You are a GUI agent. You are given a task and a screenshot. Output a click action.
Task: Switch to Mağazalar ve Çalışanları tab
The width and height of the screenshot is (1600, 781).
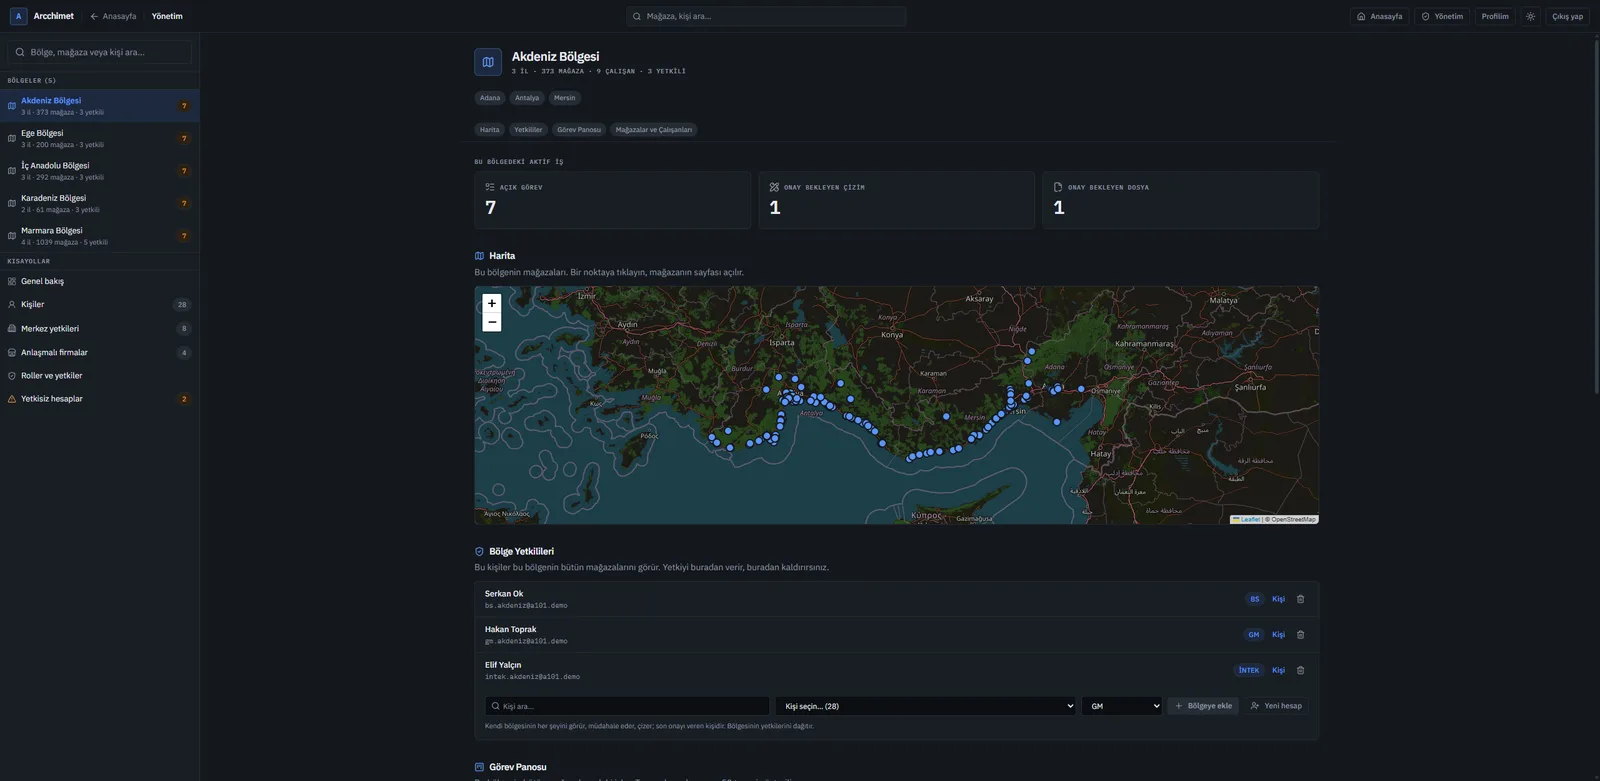pyautogui.click(x=654, y=130)
